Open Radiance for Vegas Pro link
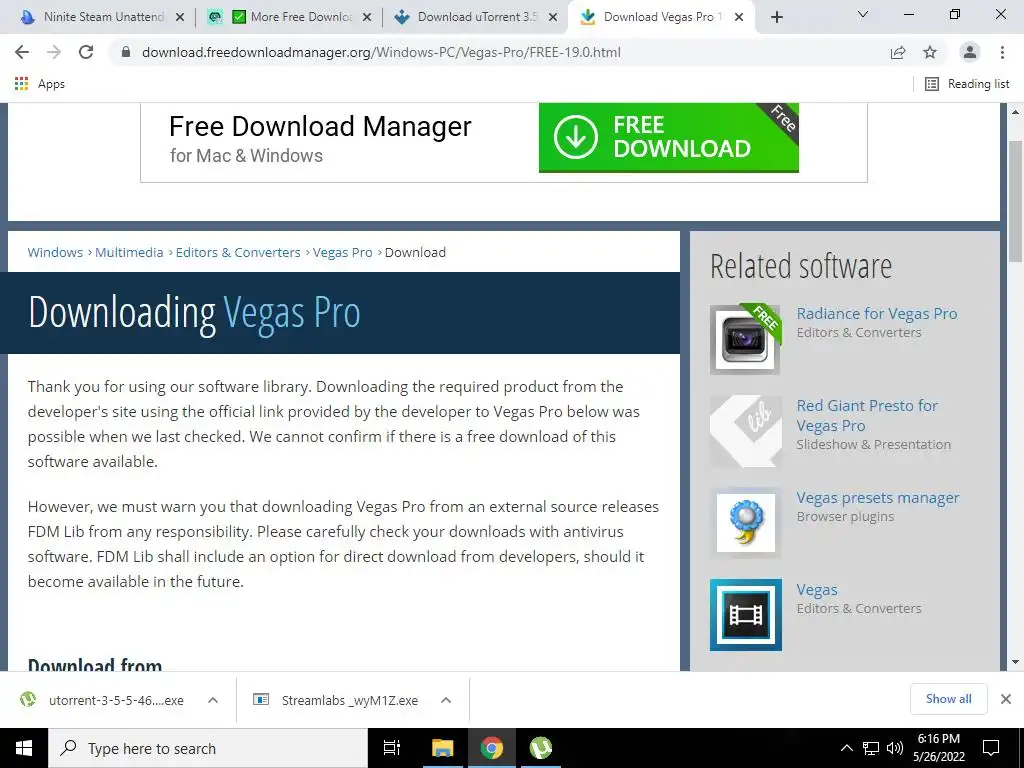Screen dimensions: 1024x768 click(x=876, y=313)
